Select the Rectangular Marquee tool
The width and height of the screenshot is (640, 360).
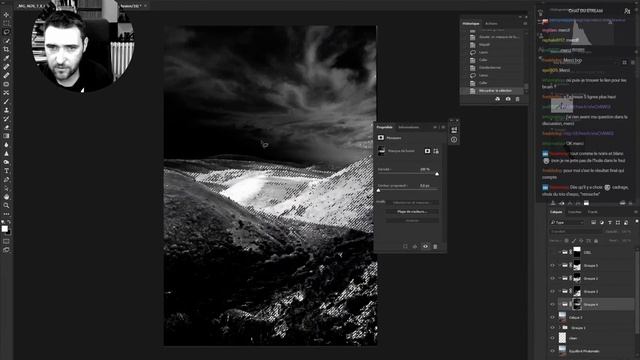tap(6, 23)
